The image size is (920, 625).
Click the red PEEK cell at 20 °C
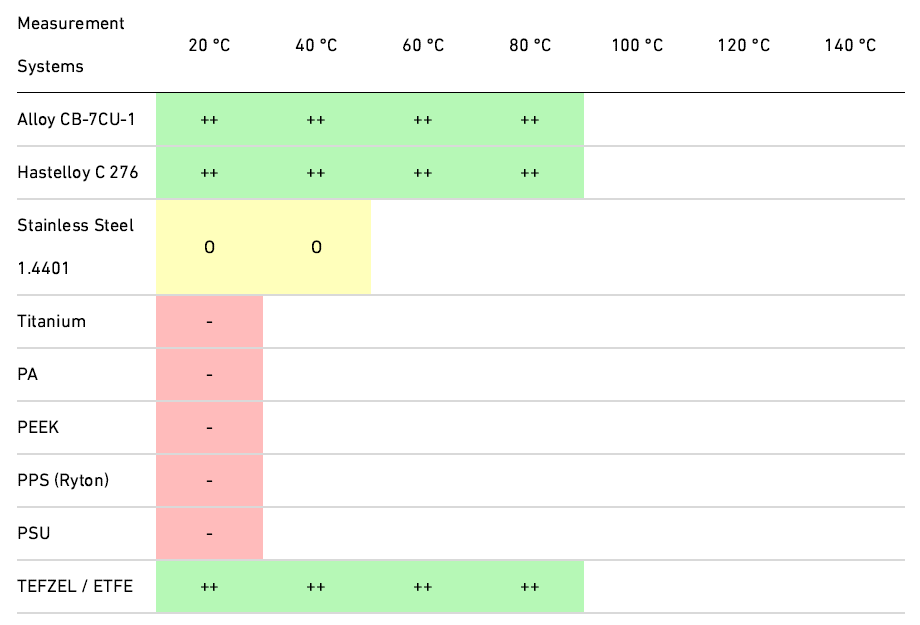pos(209,428)
